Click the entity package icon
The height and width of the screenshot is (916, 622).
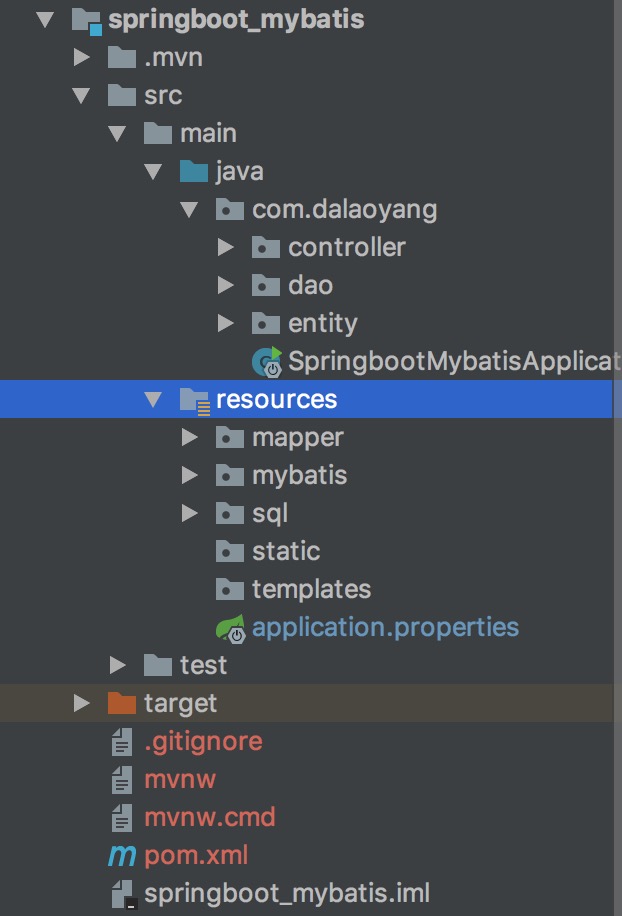pos(266,323)
